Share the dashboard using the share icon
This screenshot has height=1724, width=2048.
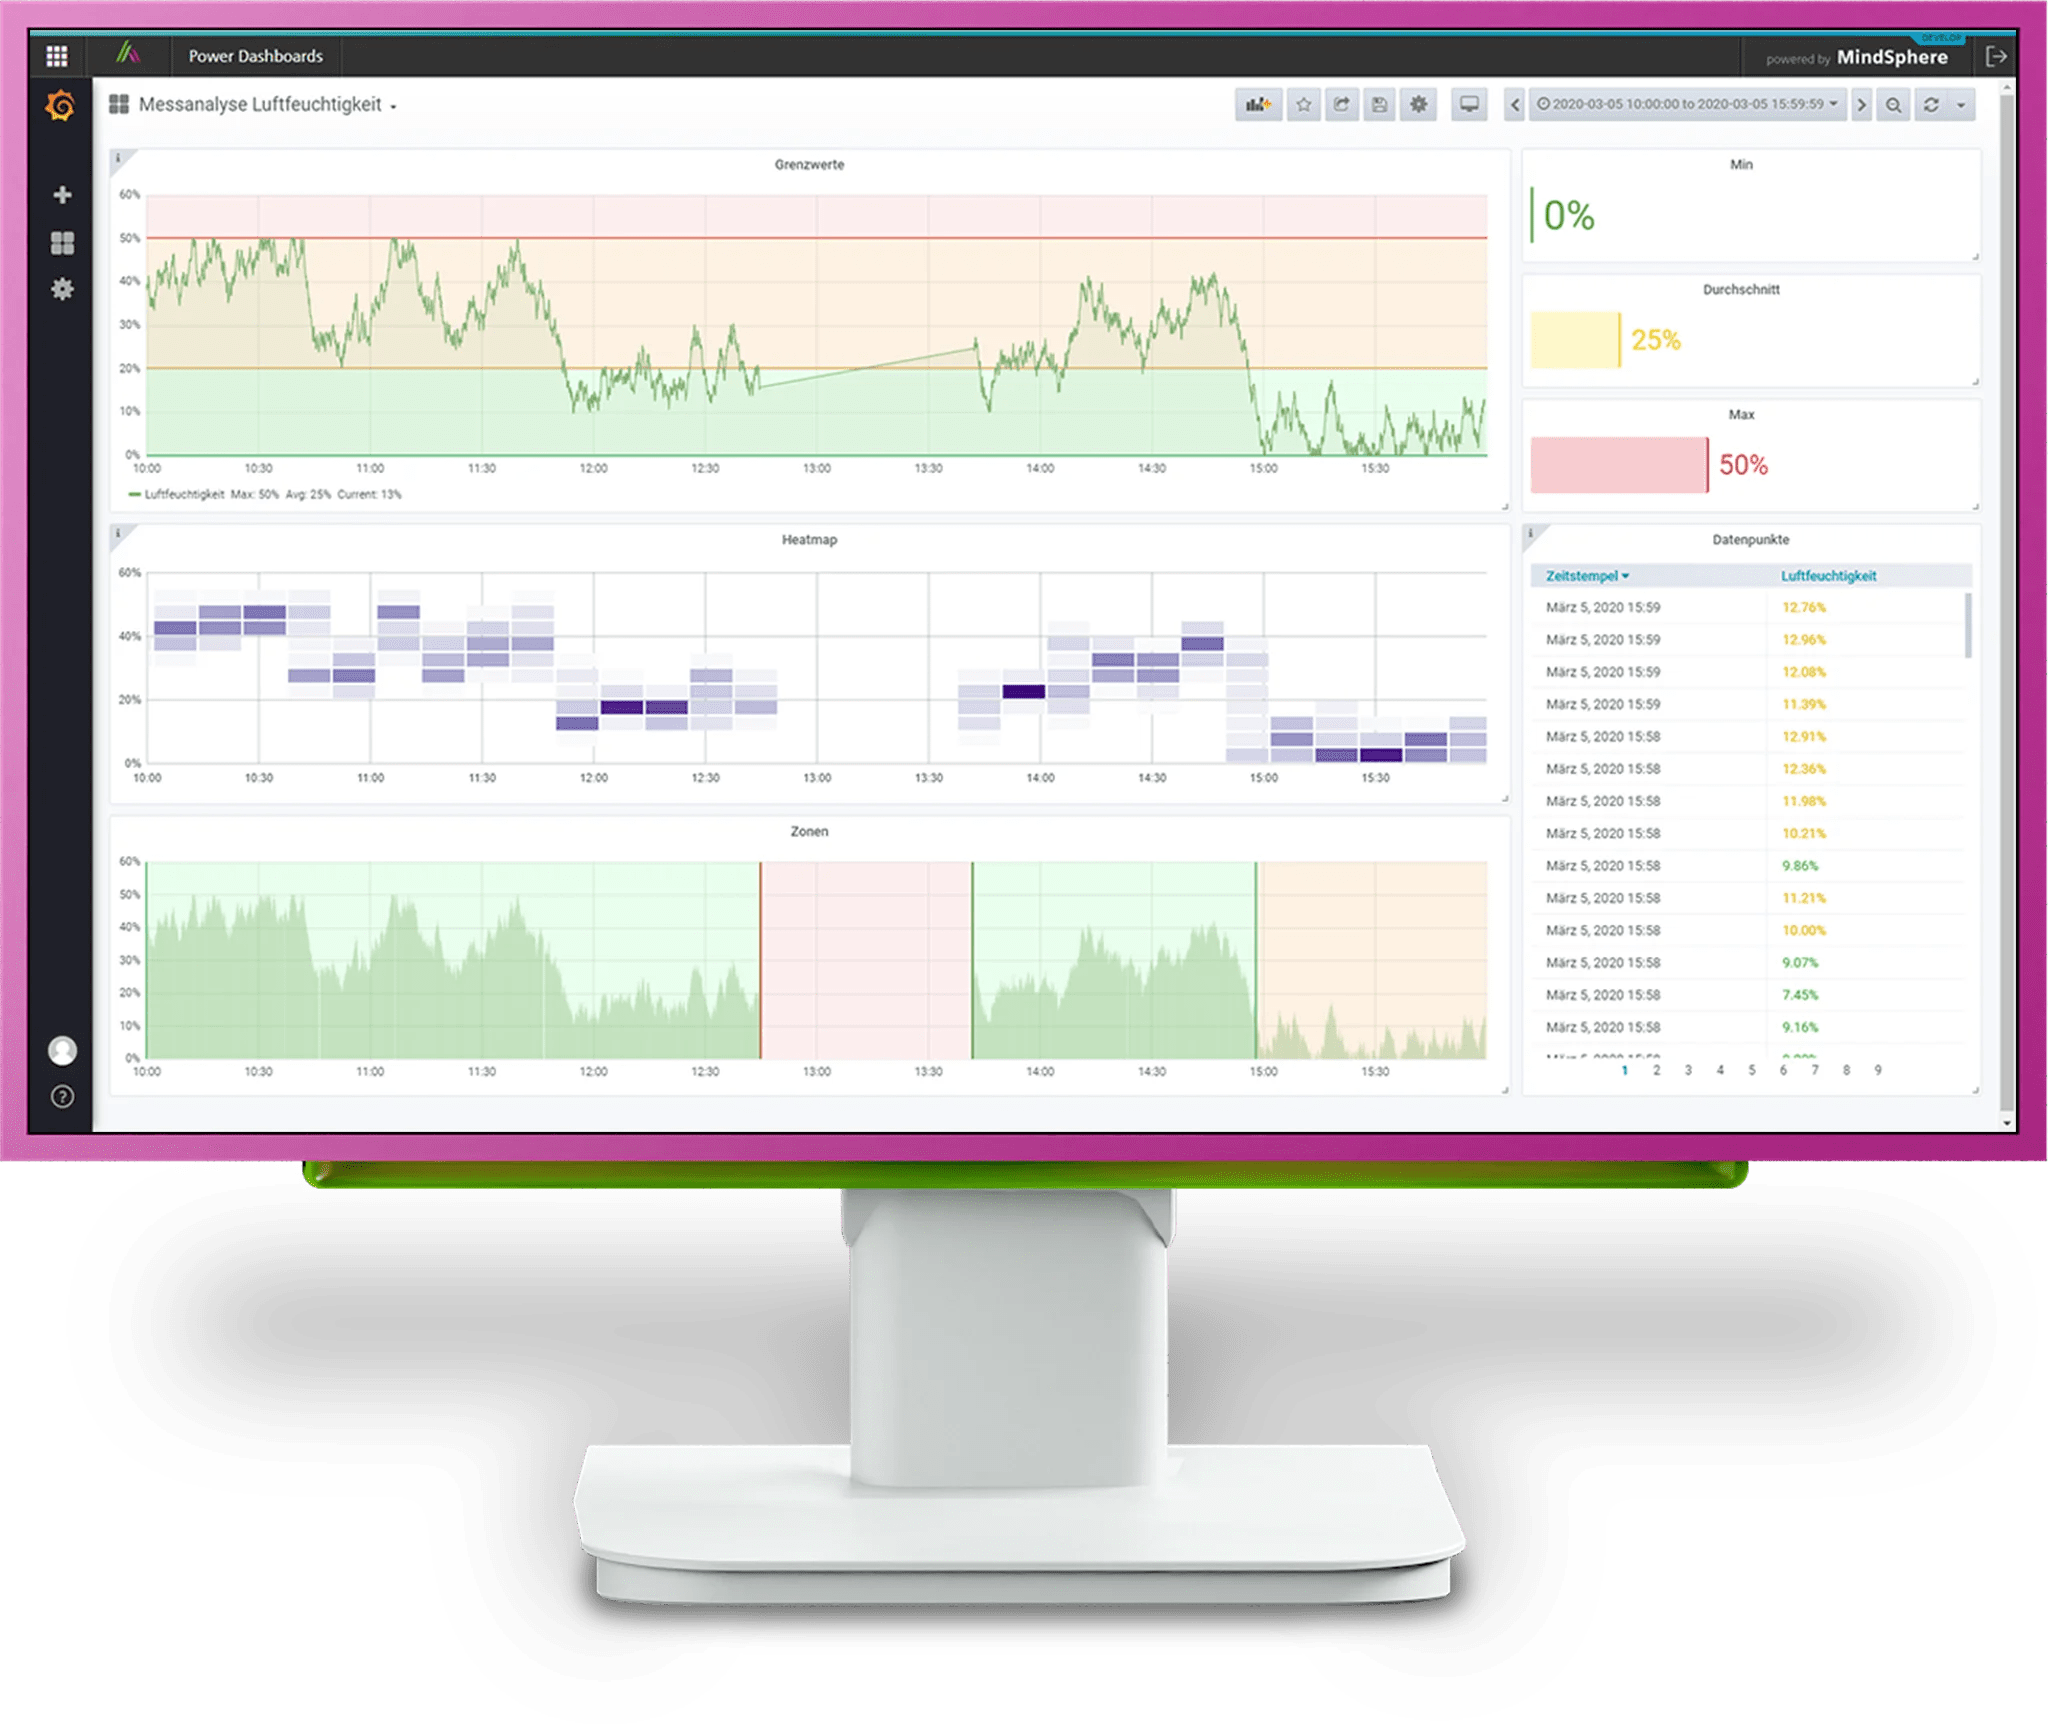(1340, 105)
